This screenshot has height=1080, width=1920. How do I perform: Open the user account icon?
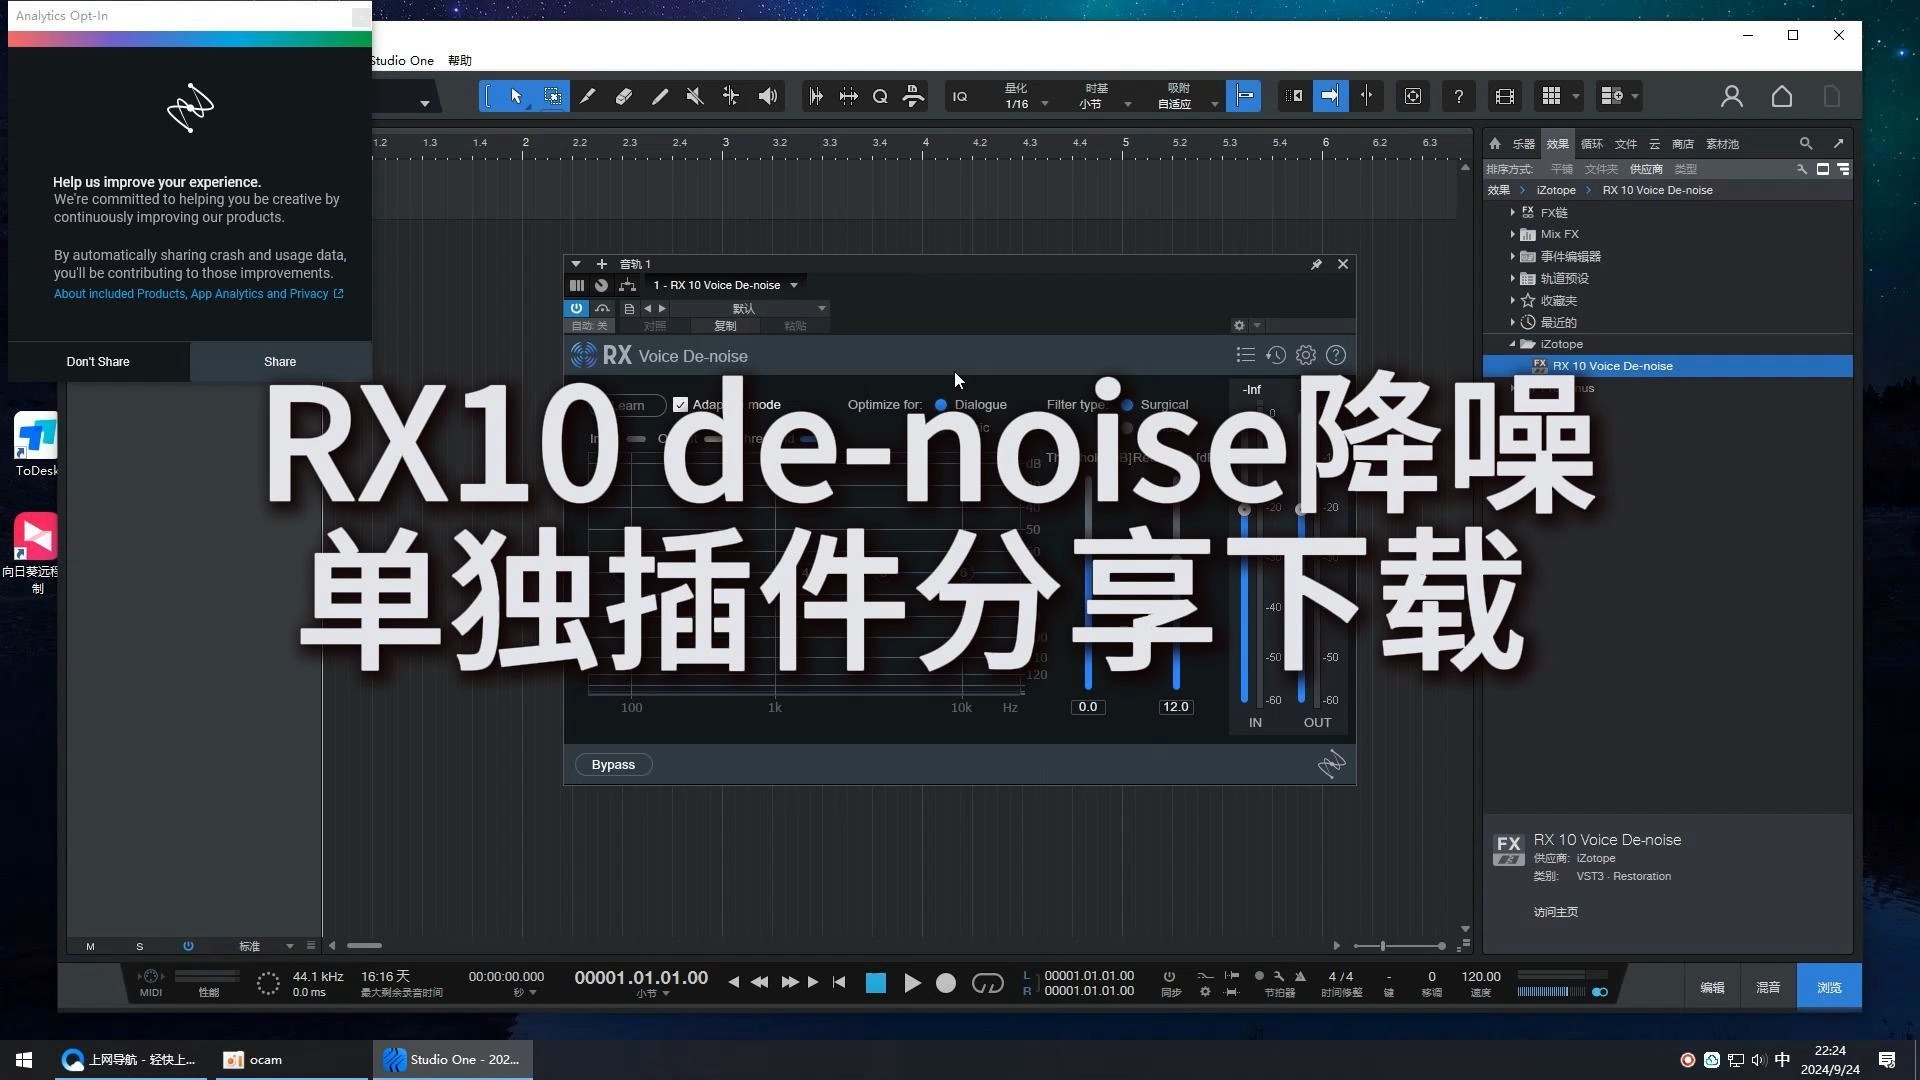1731,96
